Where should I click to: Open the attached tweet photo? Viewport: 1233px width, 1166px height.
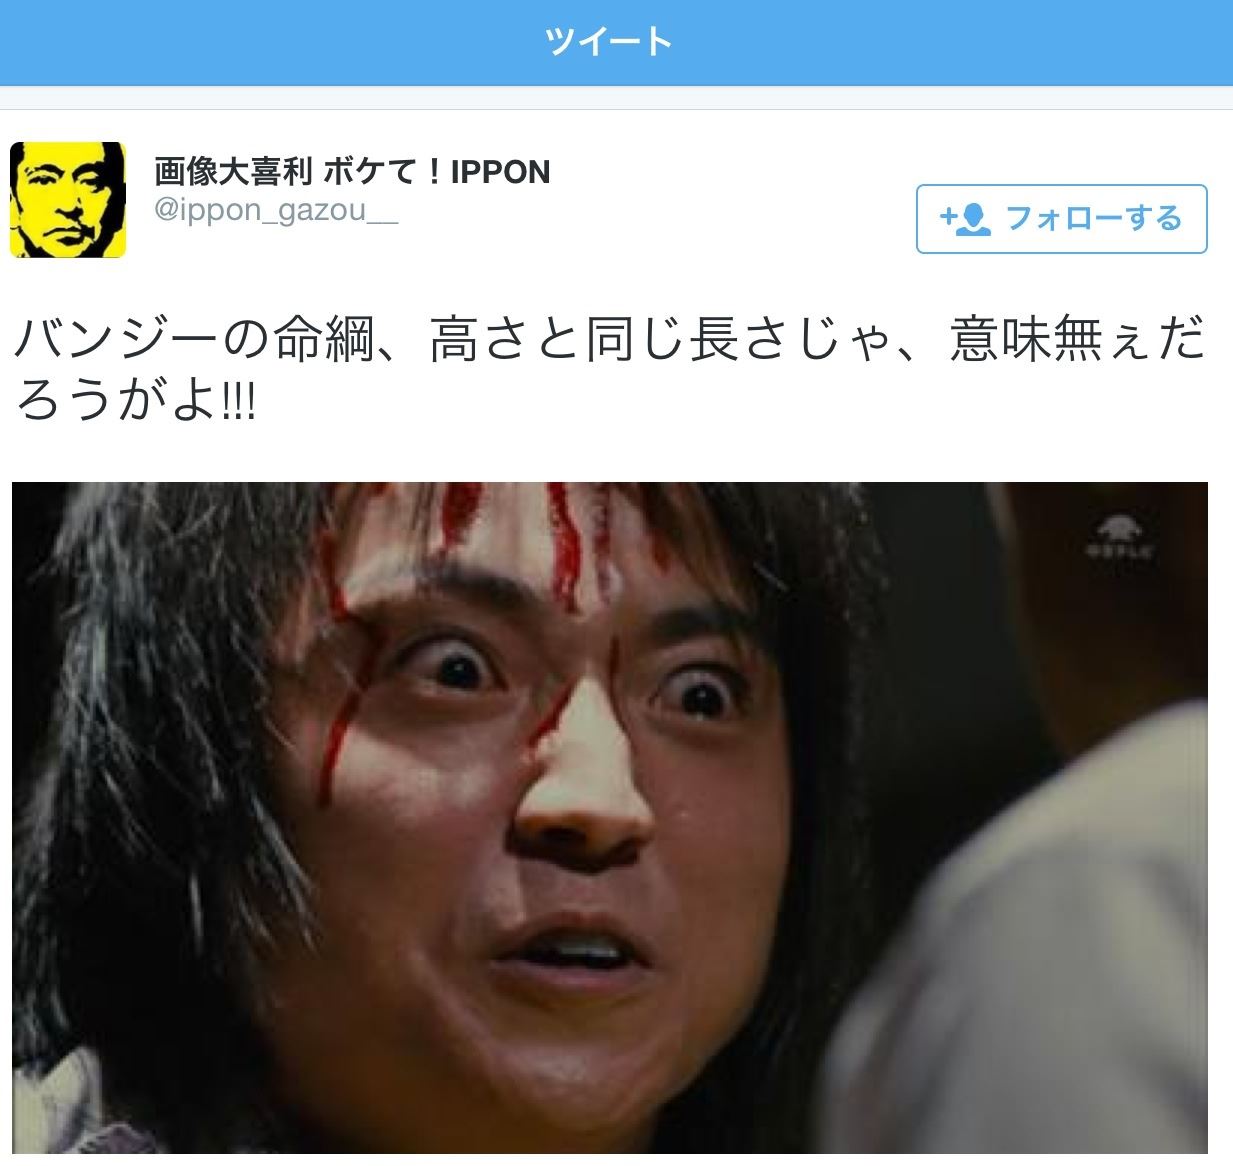[x=609, y=818]
